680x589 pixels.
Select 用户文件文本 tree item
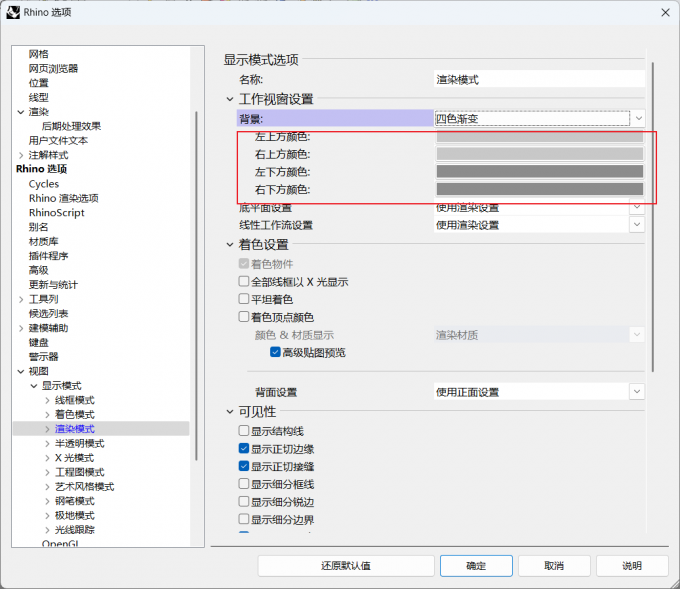[58, 141]
